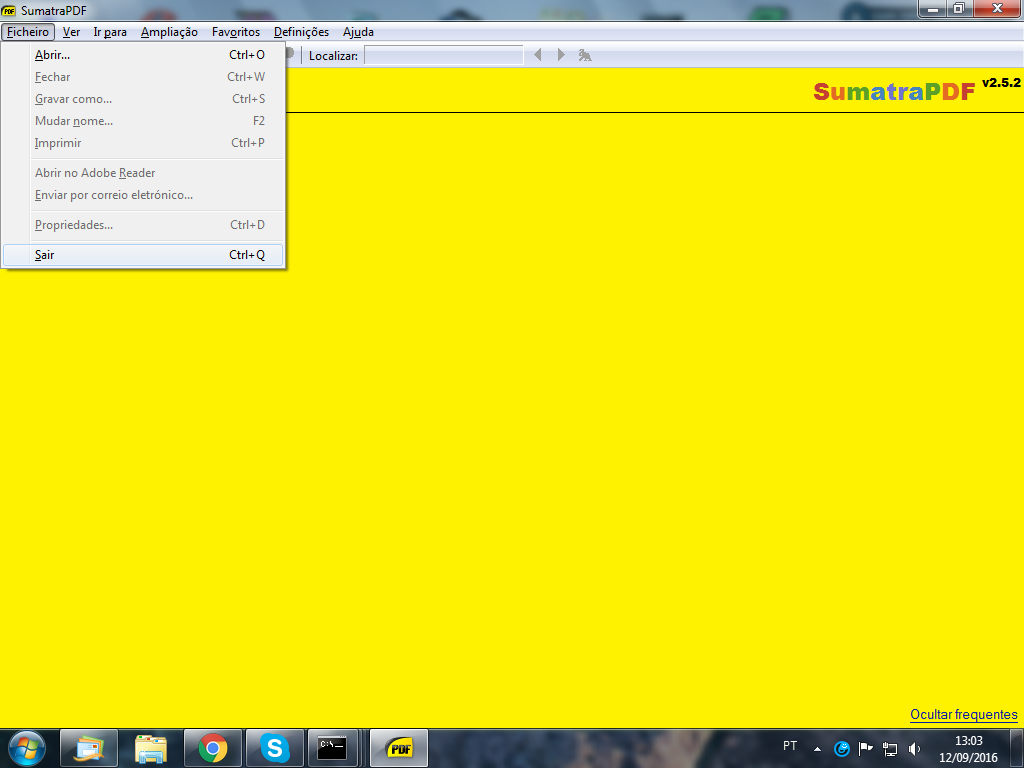Open the Ampliação menu
The image size is (1024, 768).
(x=169, y=32)
